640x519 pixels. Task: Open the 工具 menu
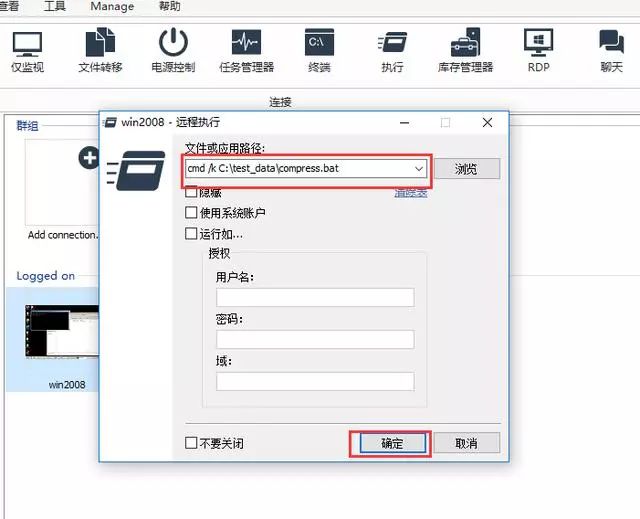[x=55, y=6]
